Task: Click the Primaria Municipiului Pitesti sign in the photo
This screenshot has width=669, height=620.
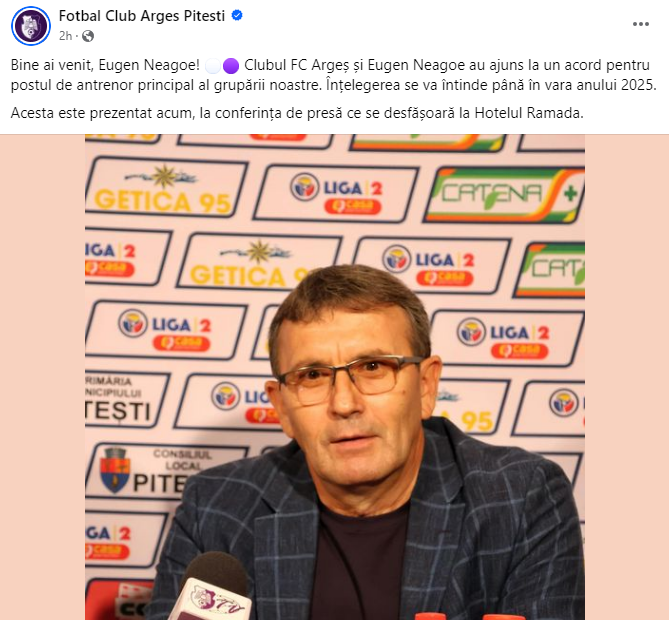Action: pos(121,399)
